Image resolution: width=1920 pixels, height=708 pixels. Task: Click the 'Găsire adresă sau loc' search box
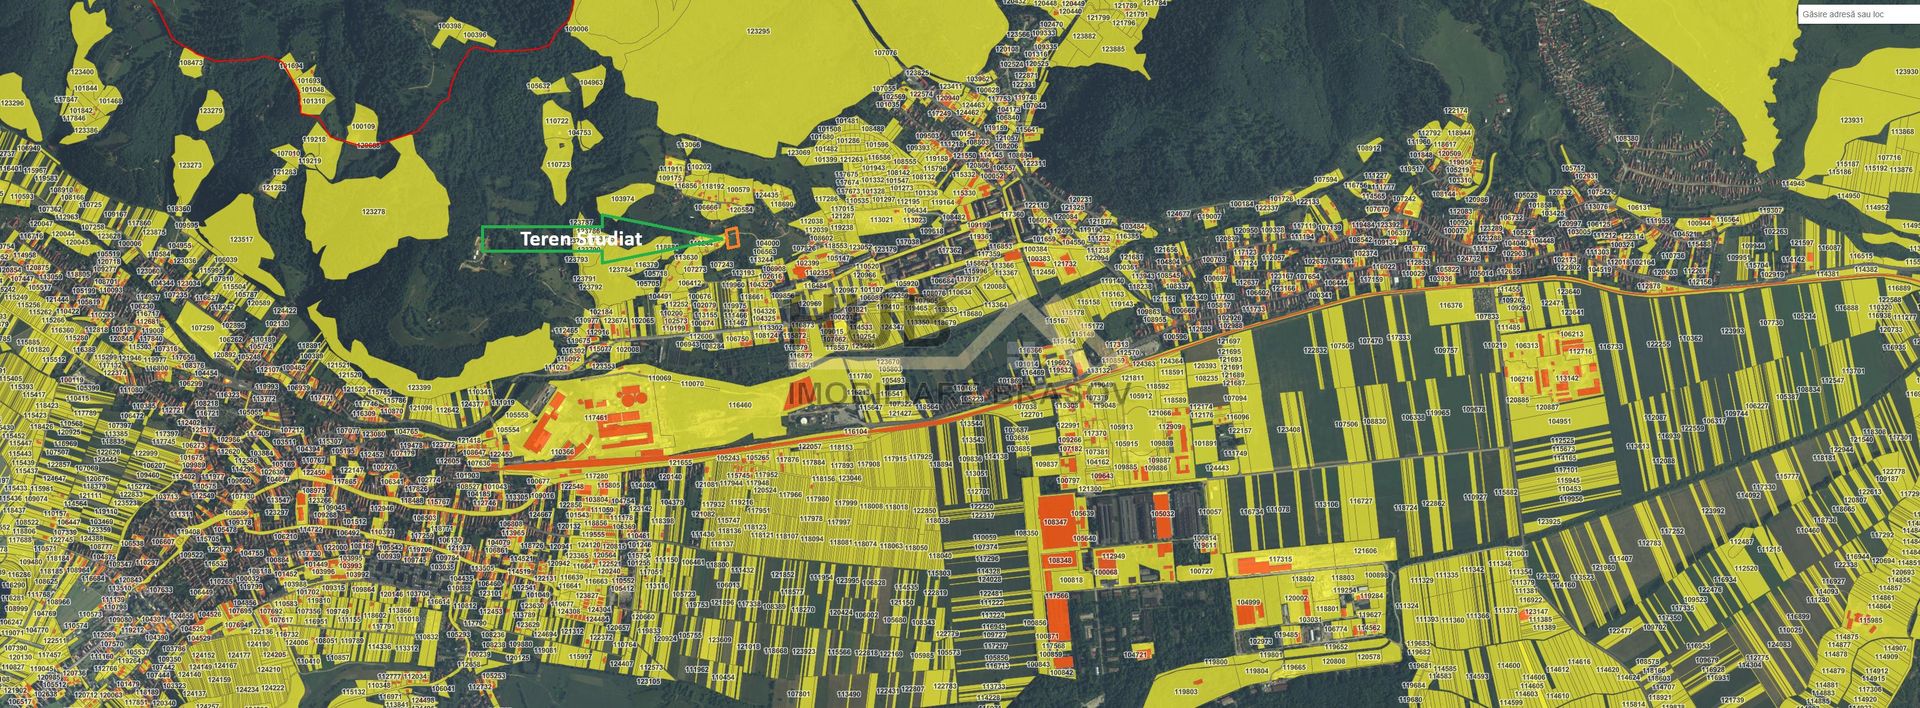(x=1857, y=14)
